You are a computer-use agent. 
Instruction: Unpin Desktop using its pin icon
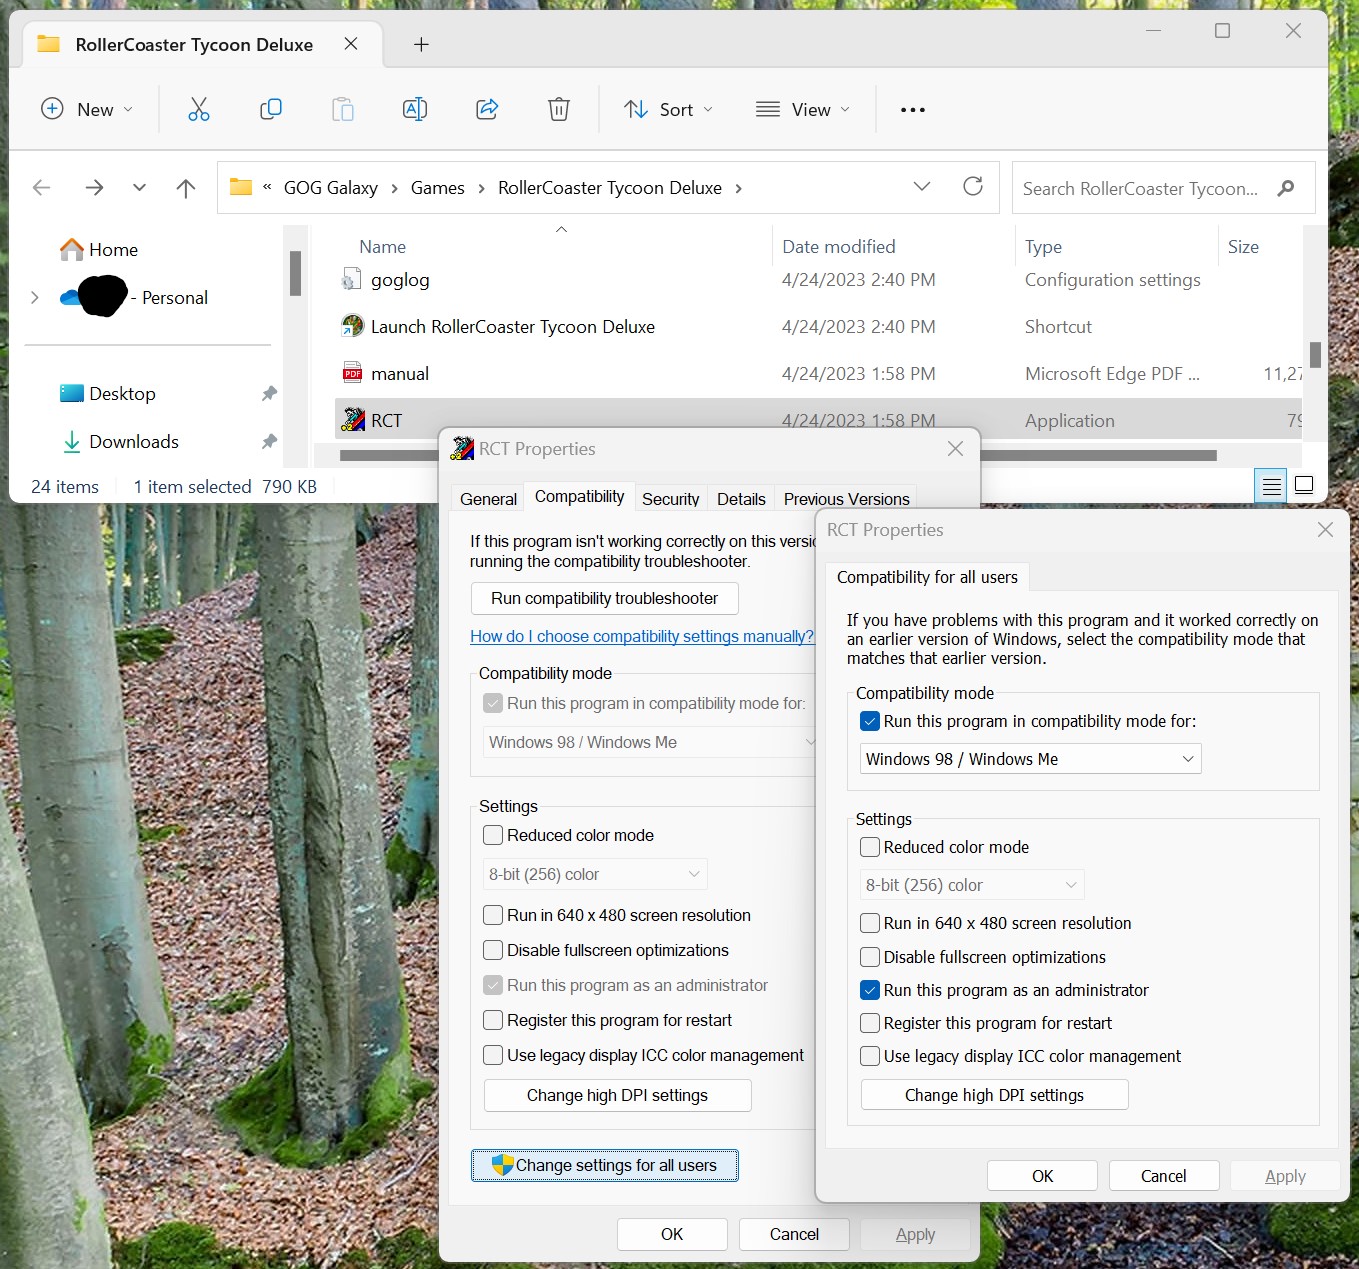[x=269, y=394]
